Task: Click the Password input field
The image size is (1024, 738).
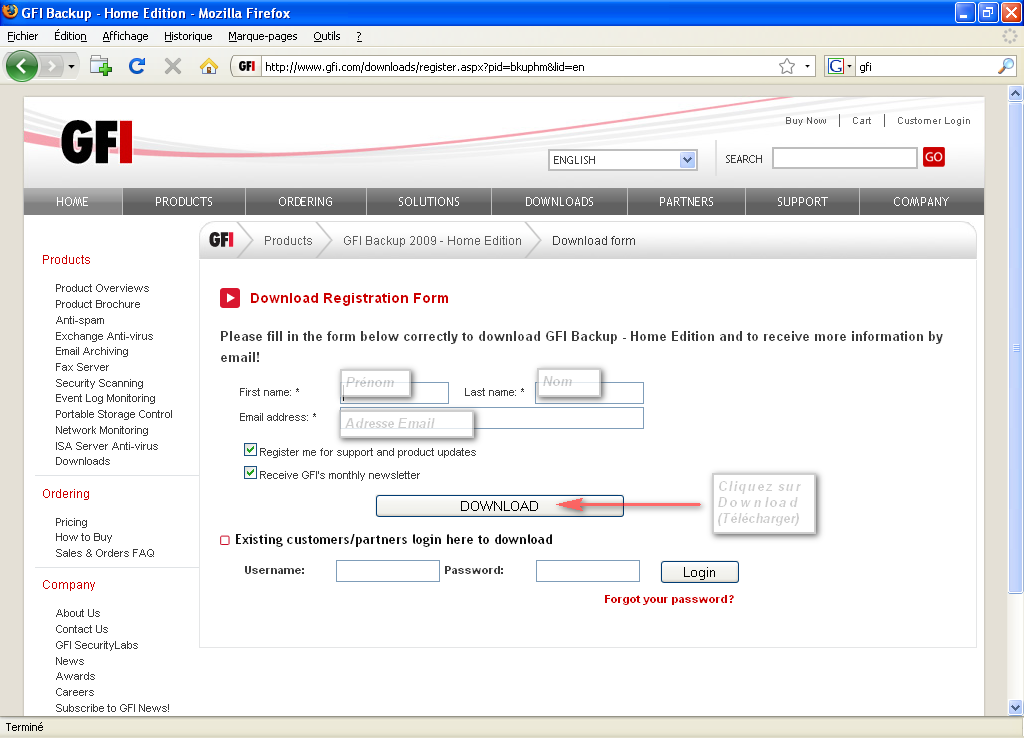Action: click(x=588, y=571)
